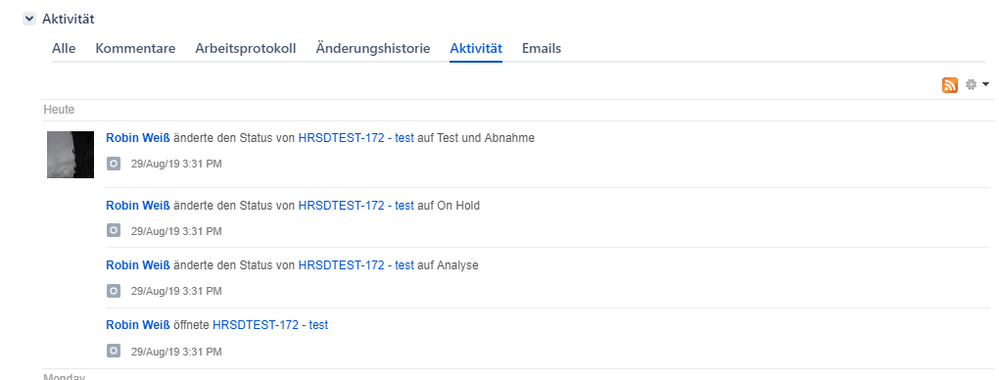Open the RSS feed icon
The width and height of the screenshot is (999, 380).
point(949,85)
